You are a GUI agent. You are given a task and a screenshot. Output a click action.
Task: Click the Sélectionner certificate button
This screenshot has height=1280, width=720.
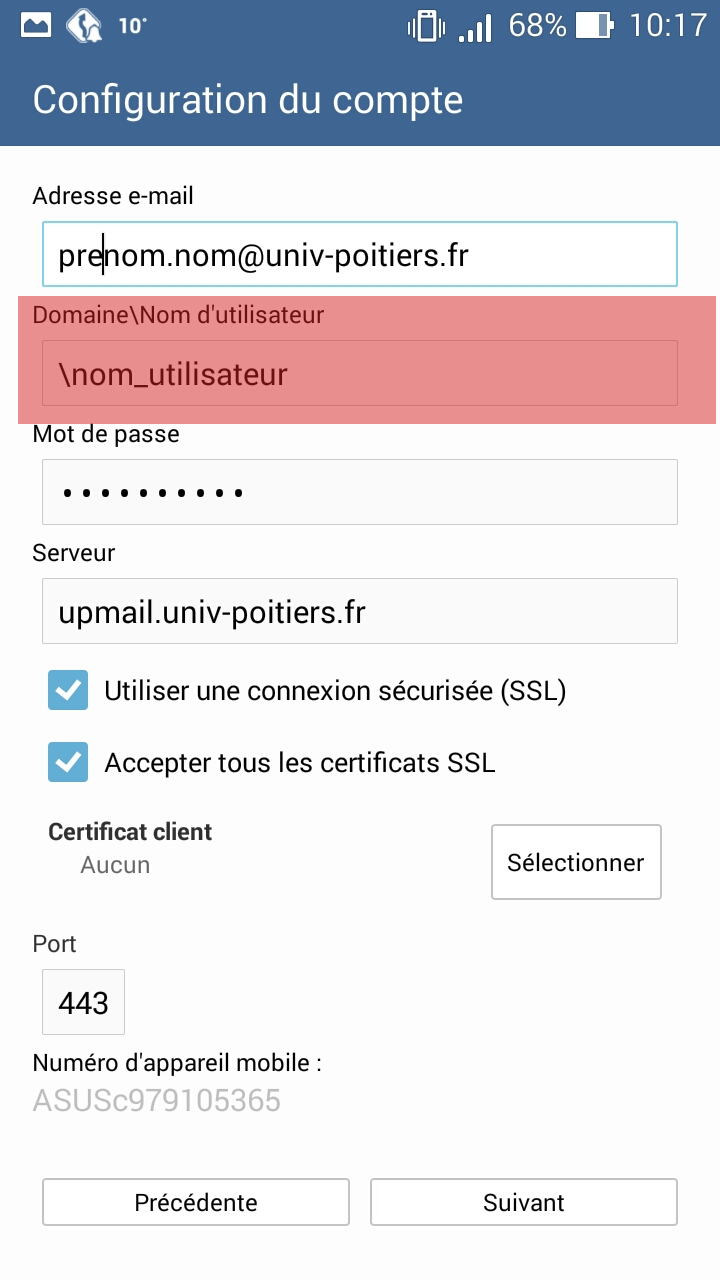576,862
